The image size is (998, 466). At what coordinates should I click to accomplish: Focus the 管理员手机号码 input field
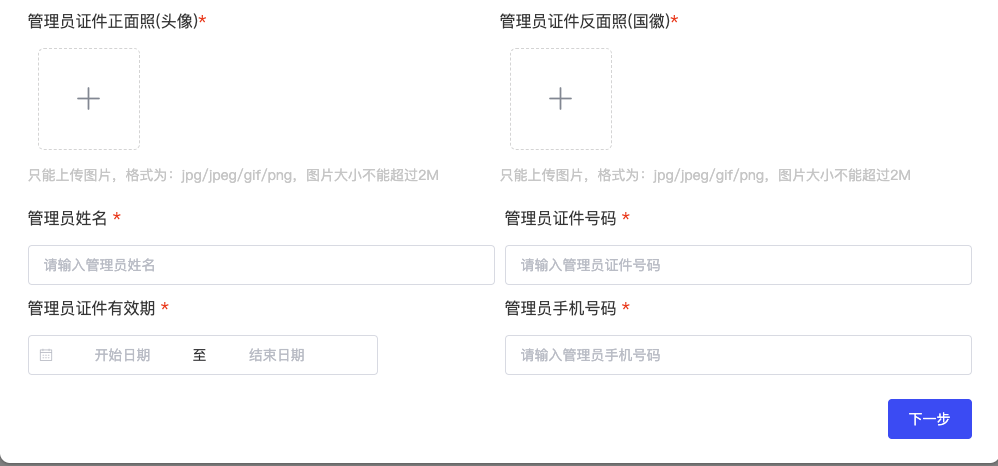pos(738,355)
